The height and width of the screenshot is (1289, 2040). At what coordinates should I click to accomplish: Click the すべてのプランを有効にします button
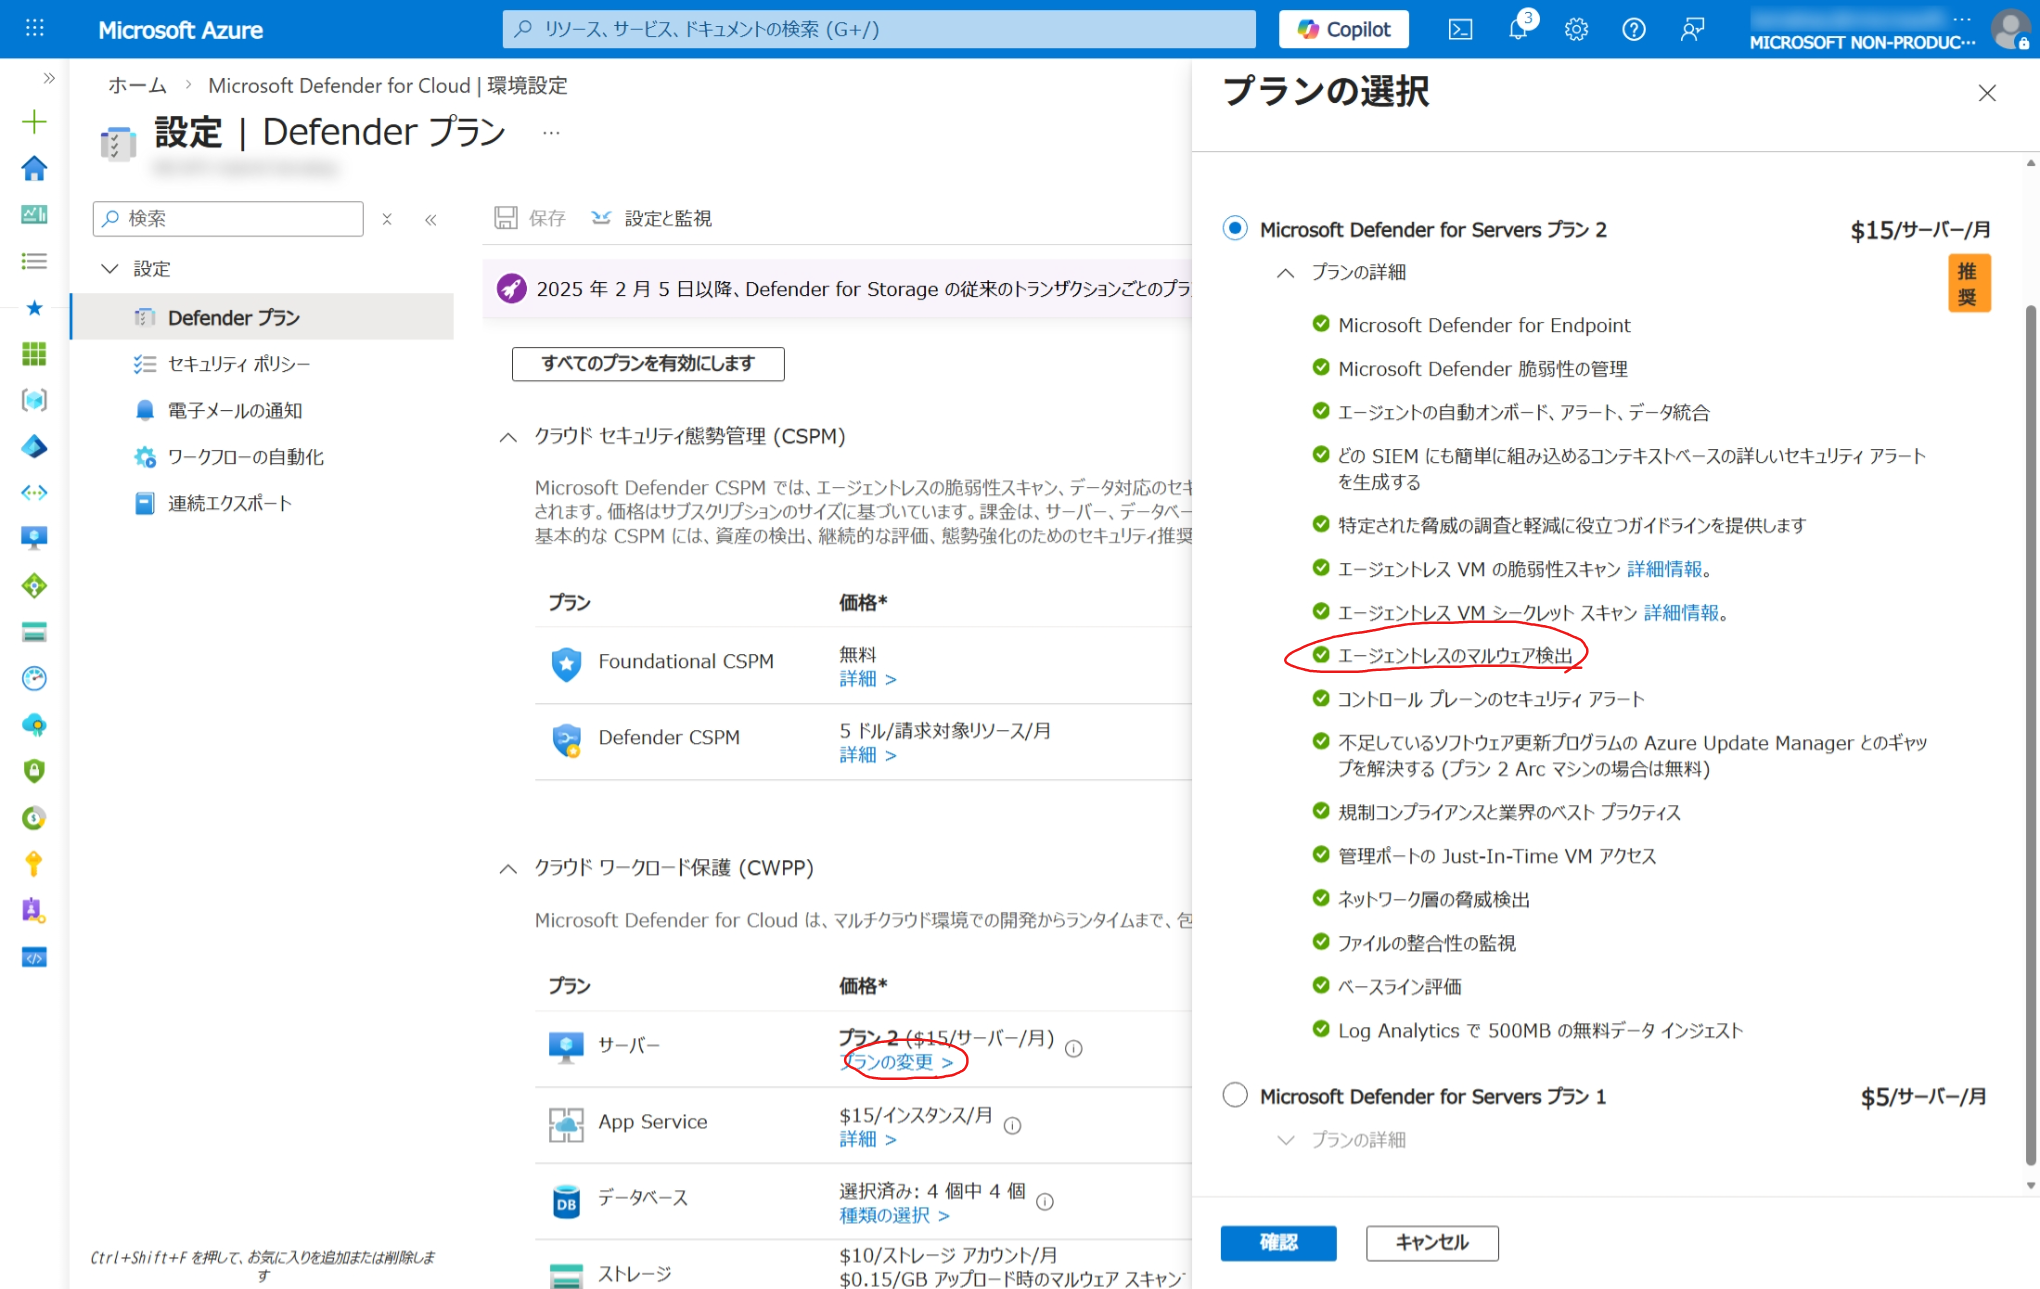click(648, 364)
